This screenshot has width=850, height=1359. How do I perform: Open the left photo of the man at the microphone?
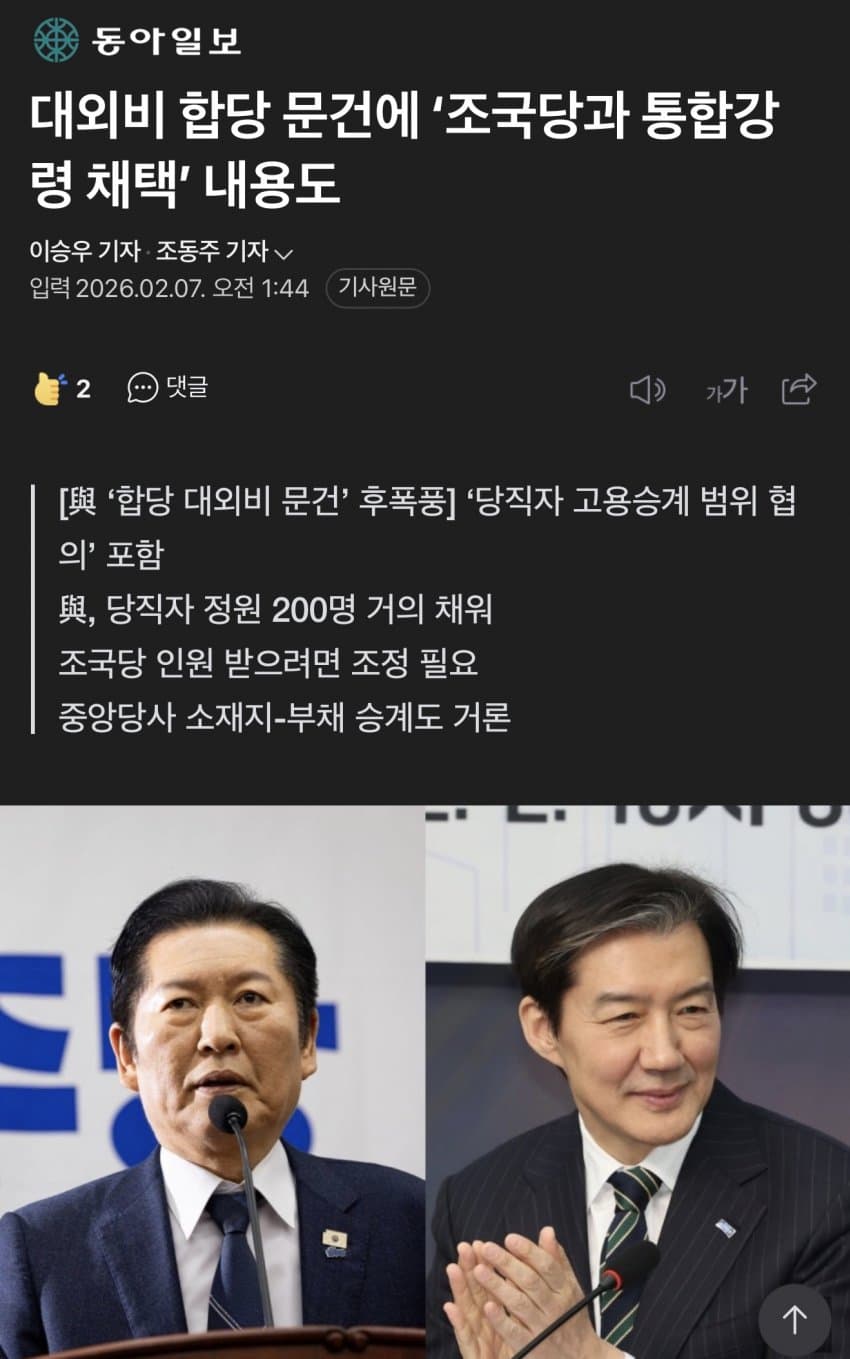(x=212, y=1082)
